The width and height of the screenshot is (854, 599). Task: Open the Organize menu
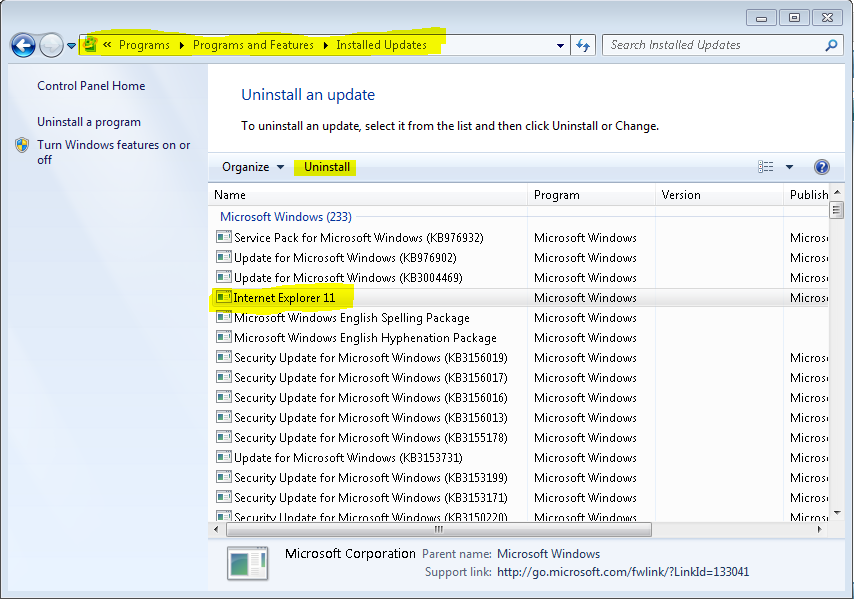pyautogui.click(x=253, y=167)
